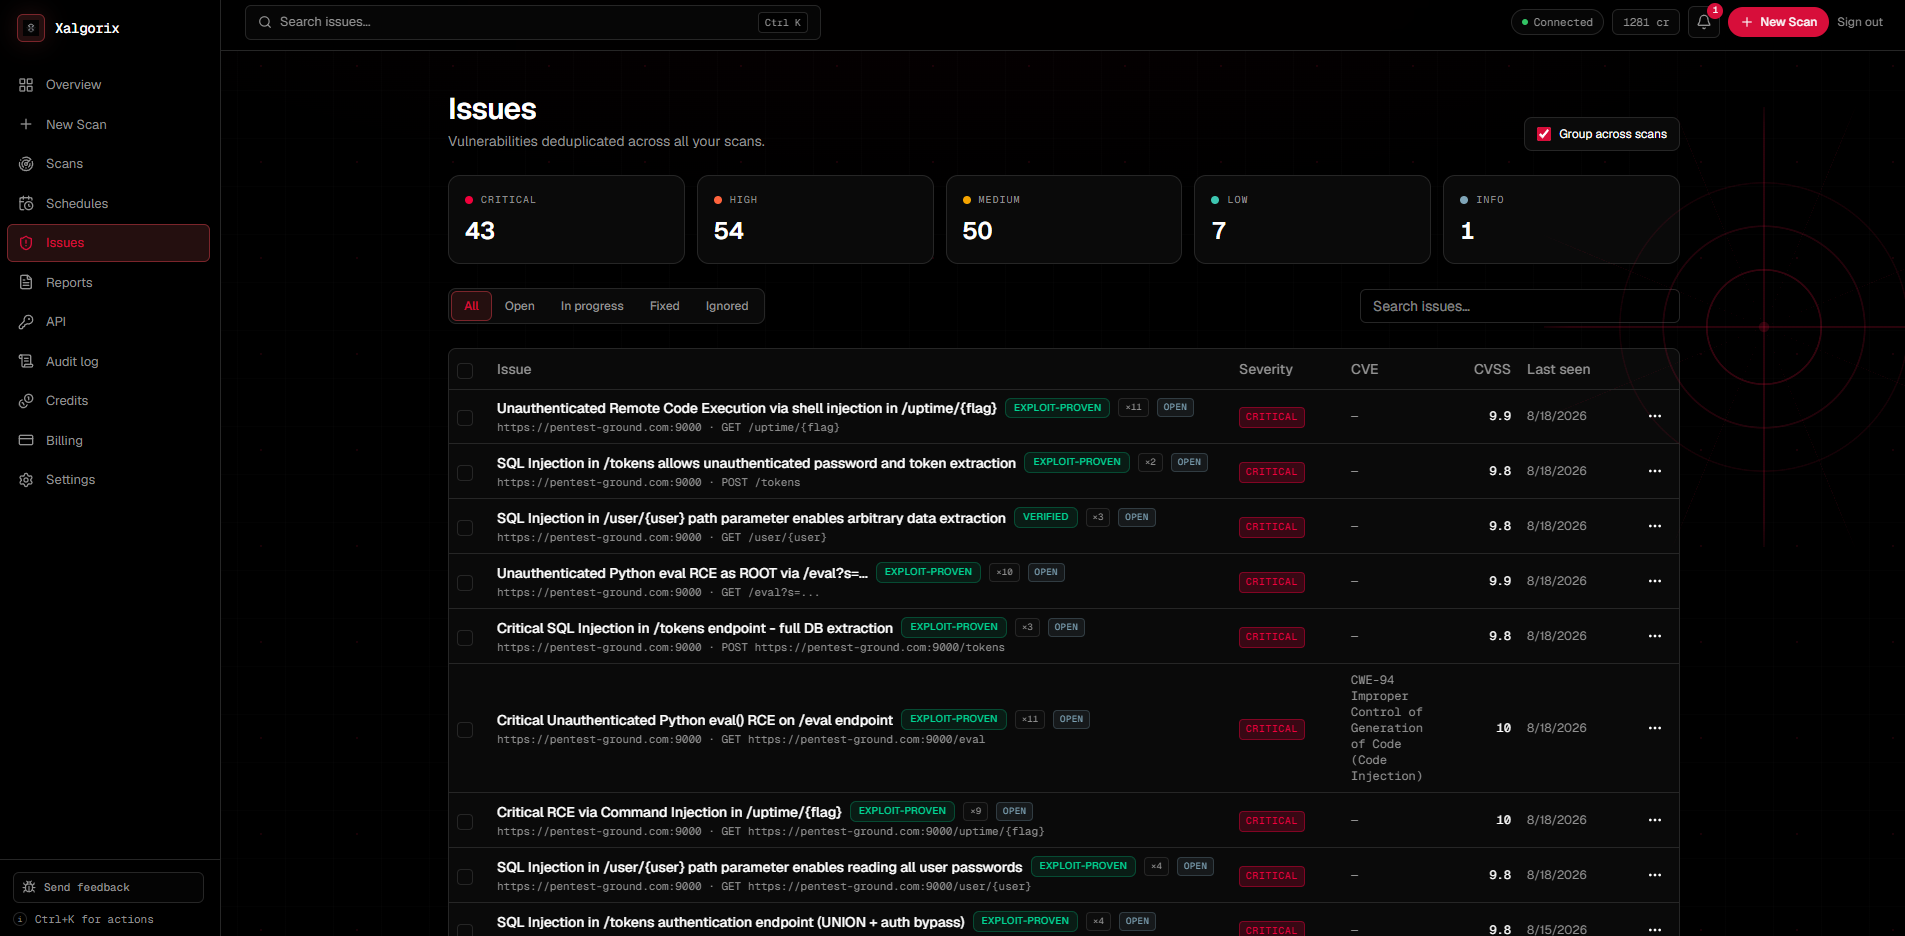
Task: Click the 1281 cr credits badge
Action: pos(1646,22)
